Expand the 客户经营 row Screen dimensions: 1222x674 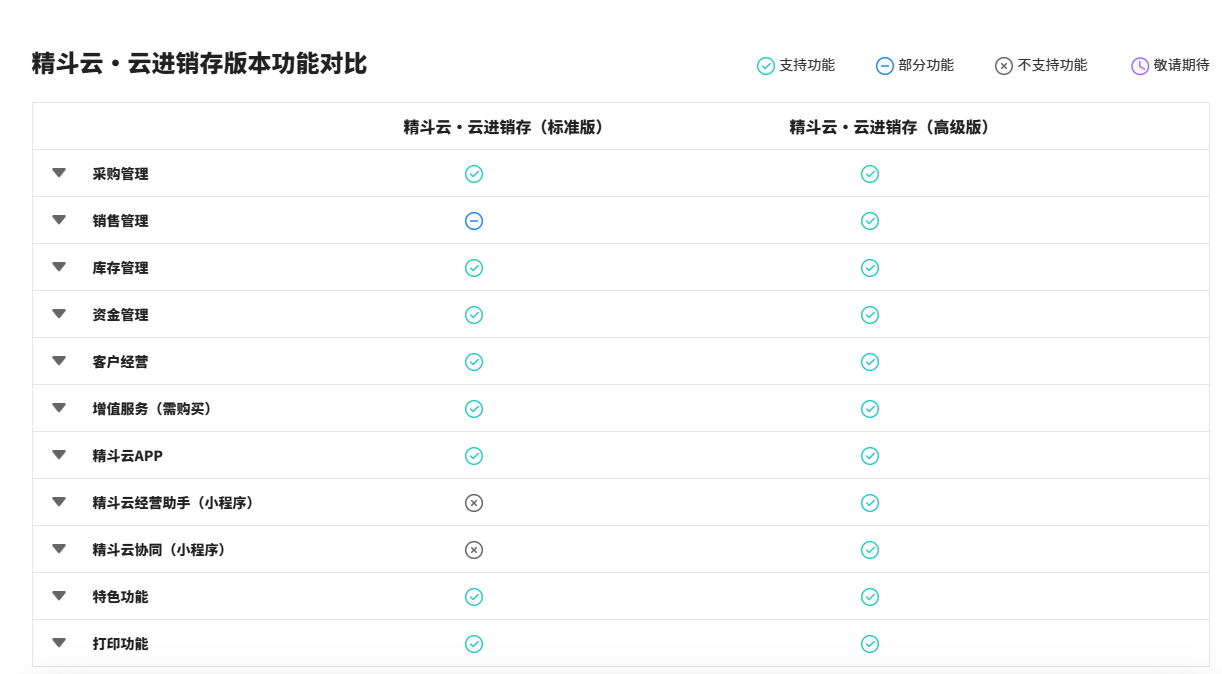[x=58, y=361]
